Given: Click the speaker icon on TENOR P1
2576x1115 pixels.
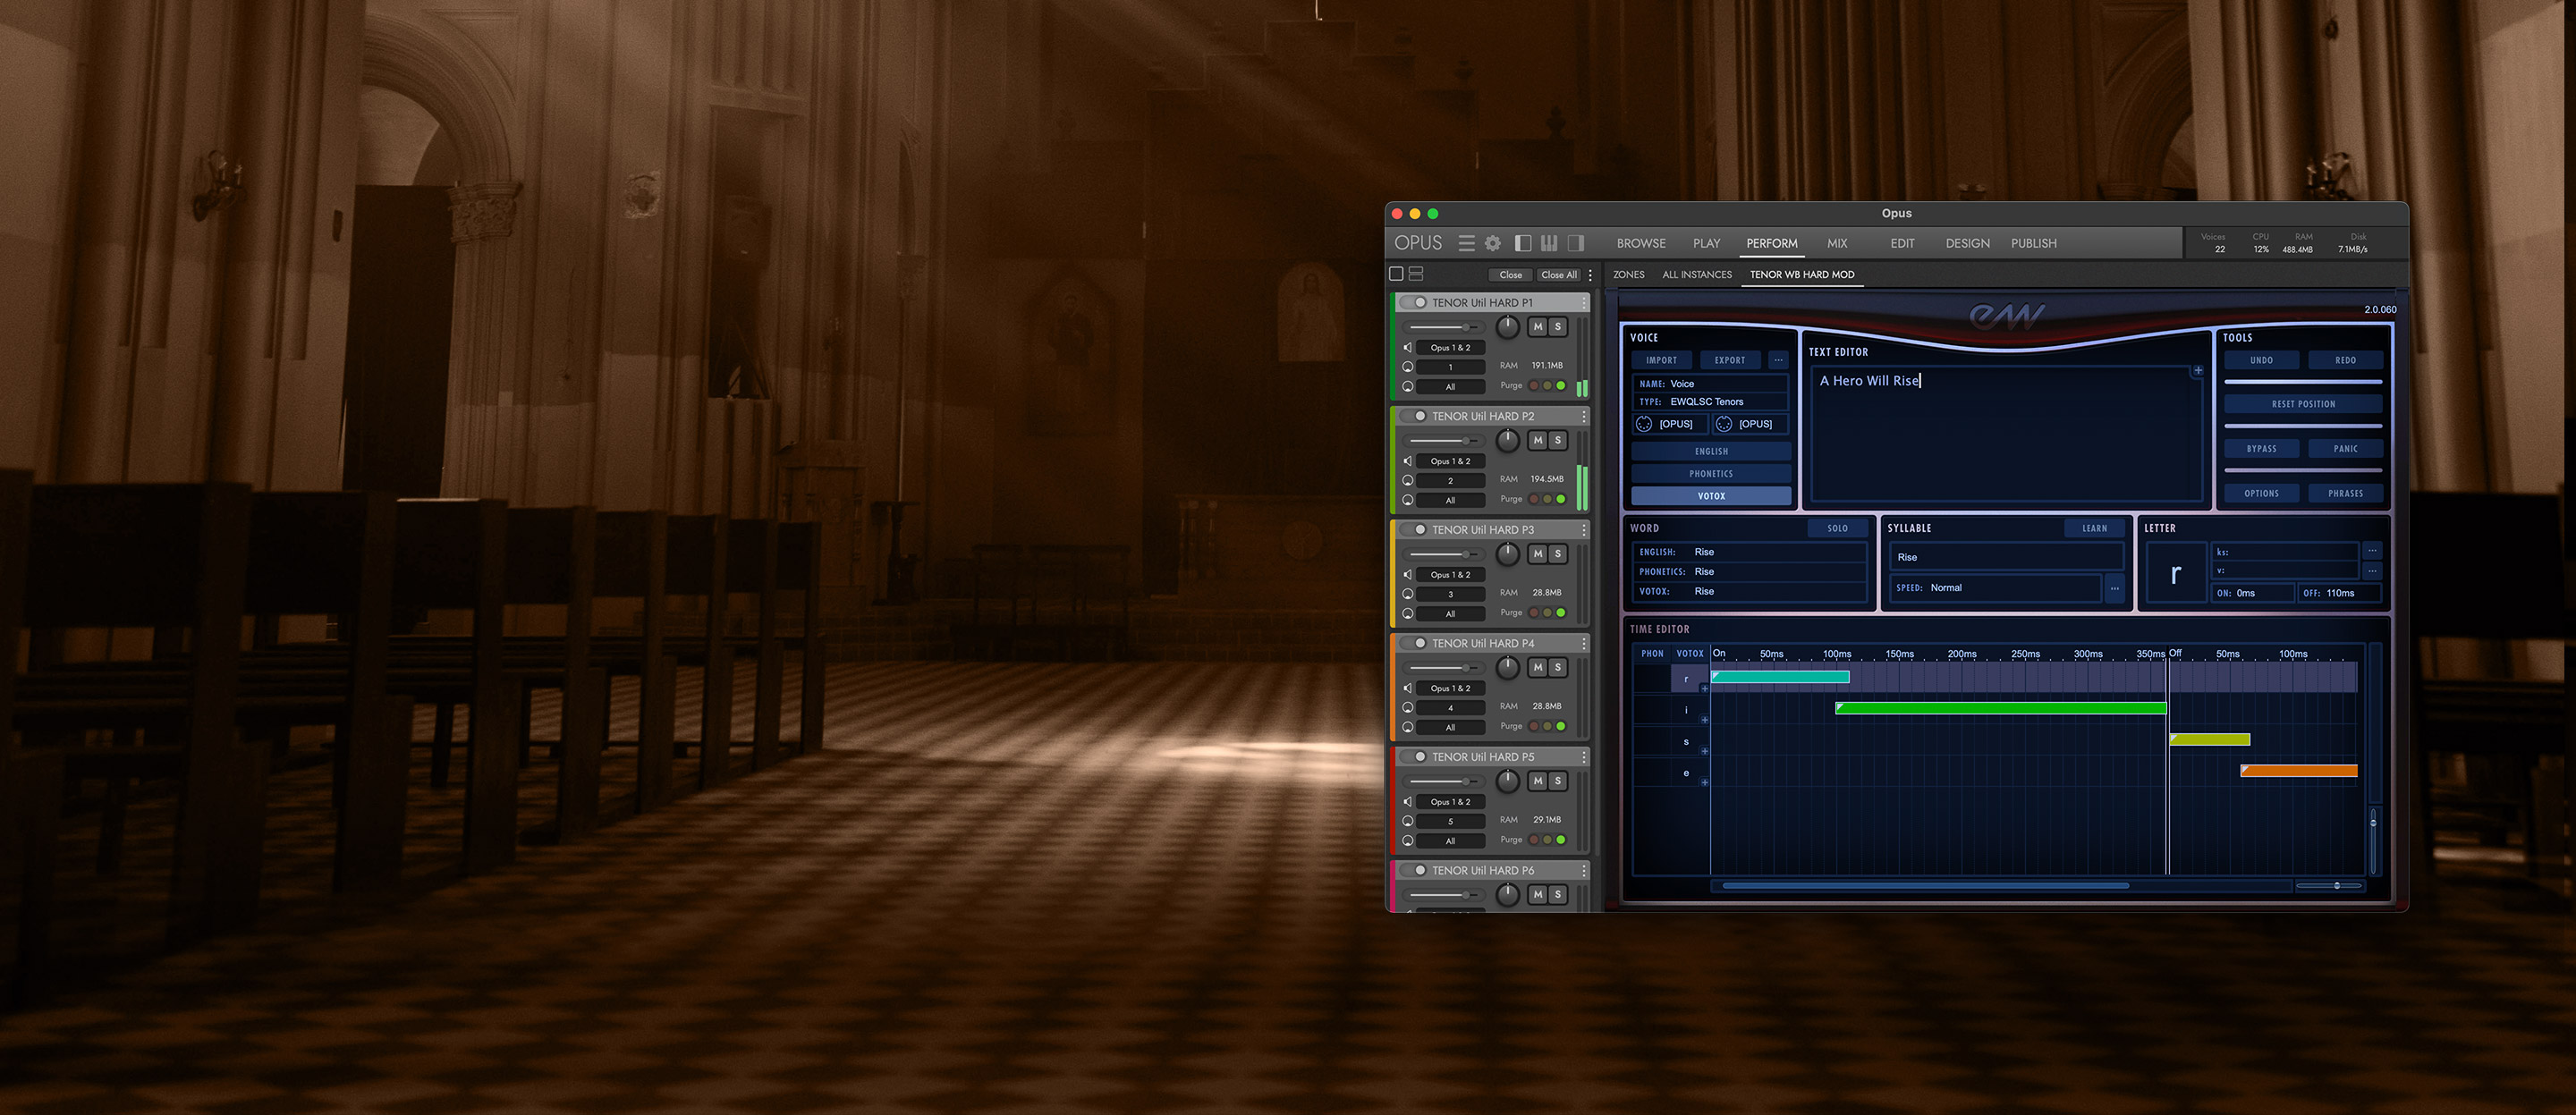Looking at the screenshot, I should pos(1408,348).
